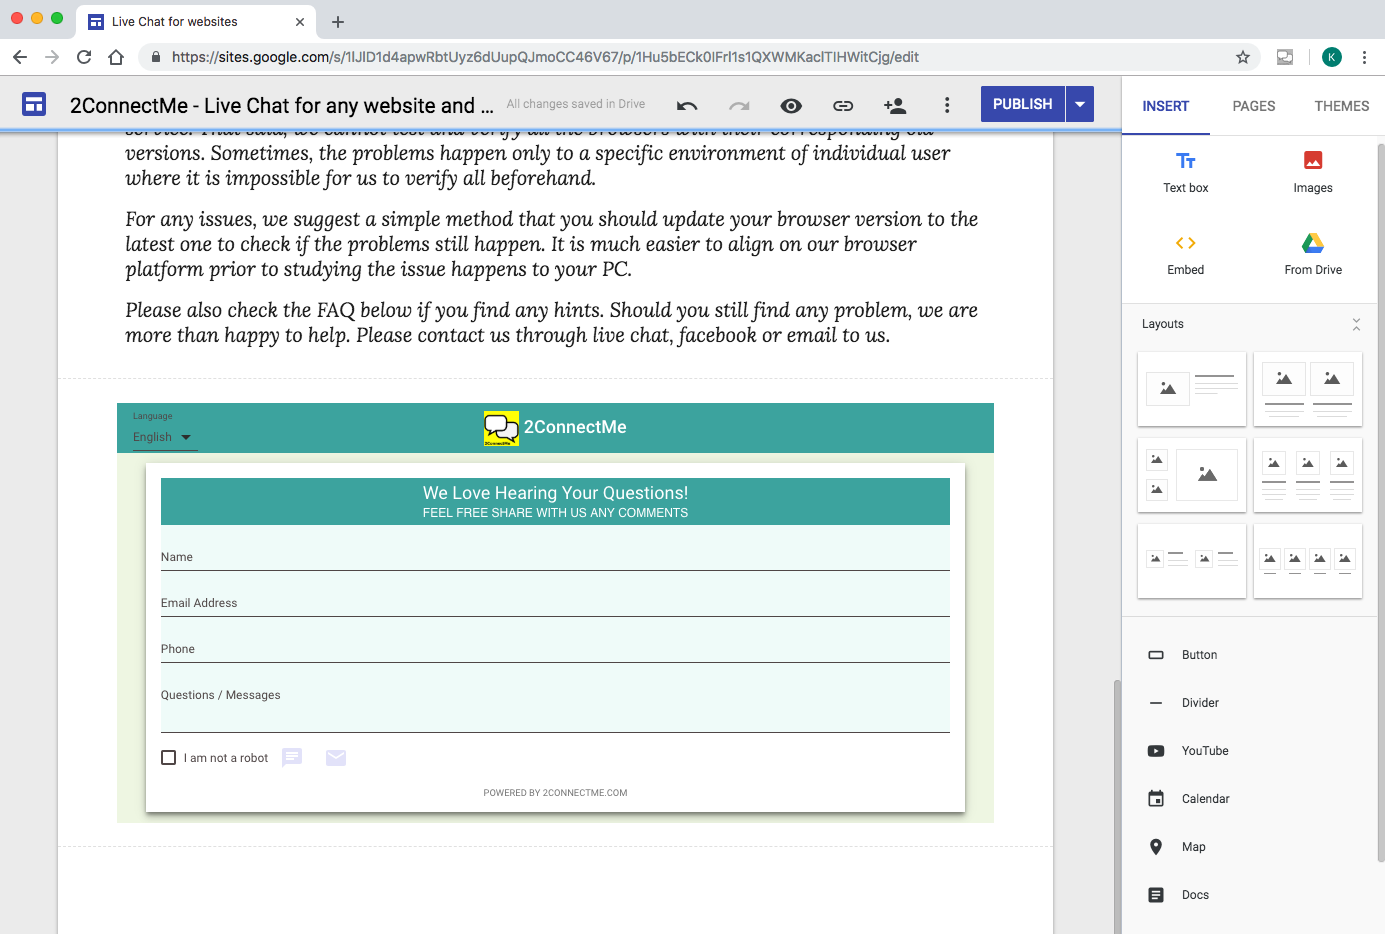This screenshot has height=934, width=1385.
Task: Open the POWERED BY 2CONNECTME.COM link
Action: [x=555, y=793]
